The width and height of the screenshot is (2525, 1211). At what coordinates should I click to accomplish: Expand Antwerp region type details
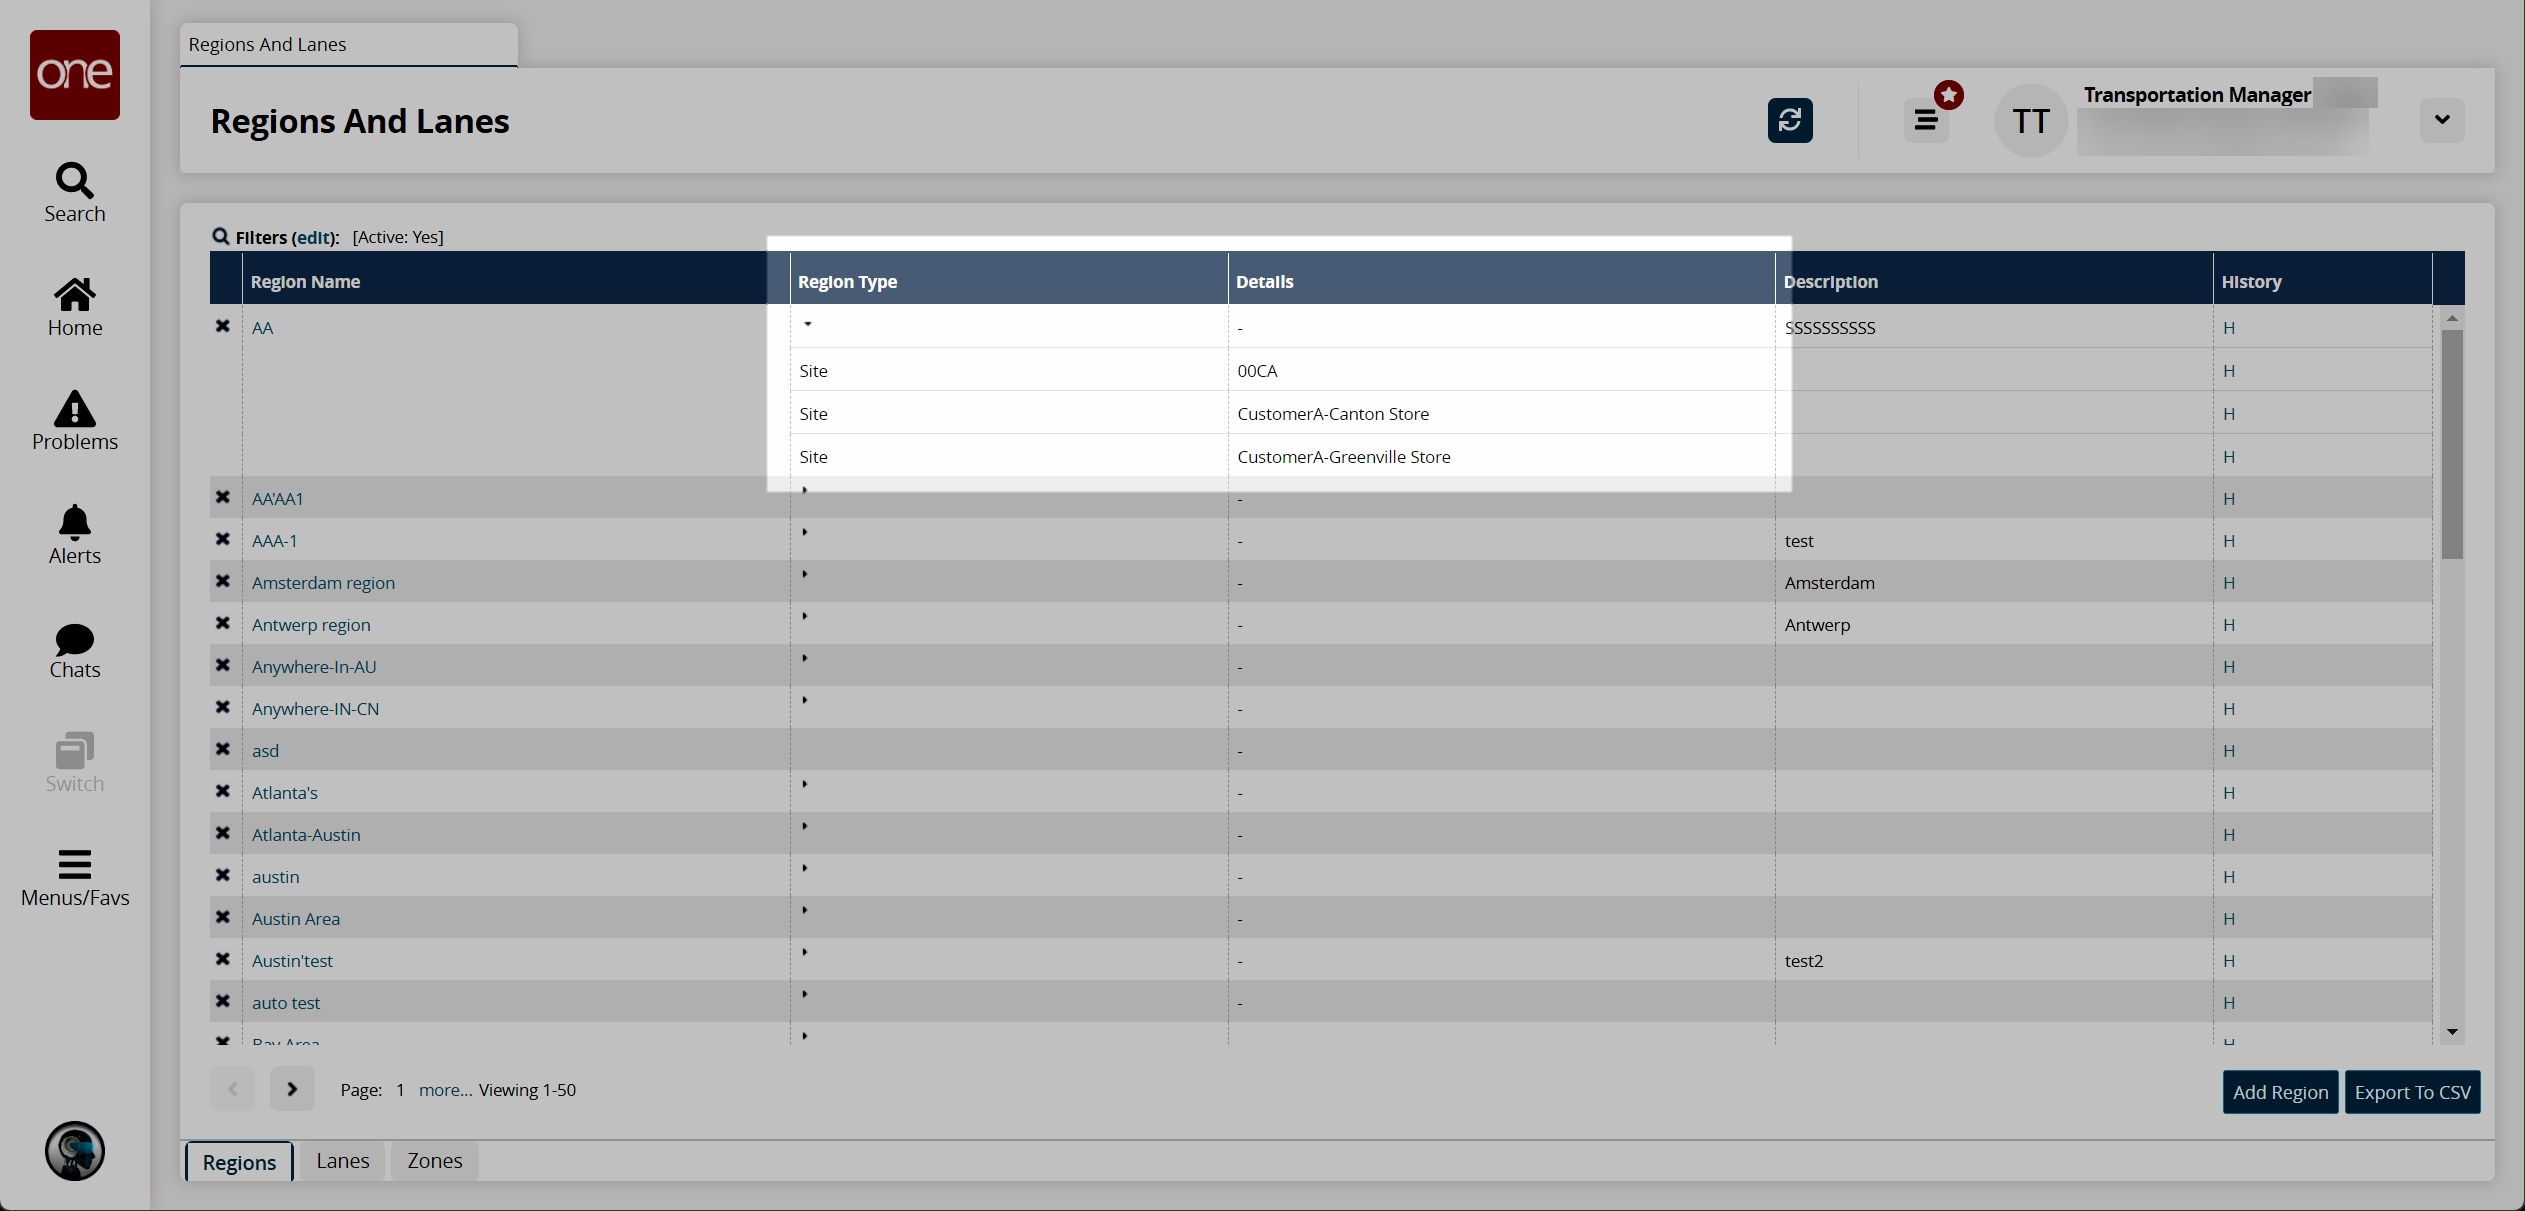tap(804, 616)
